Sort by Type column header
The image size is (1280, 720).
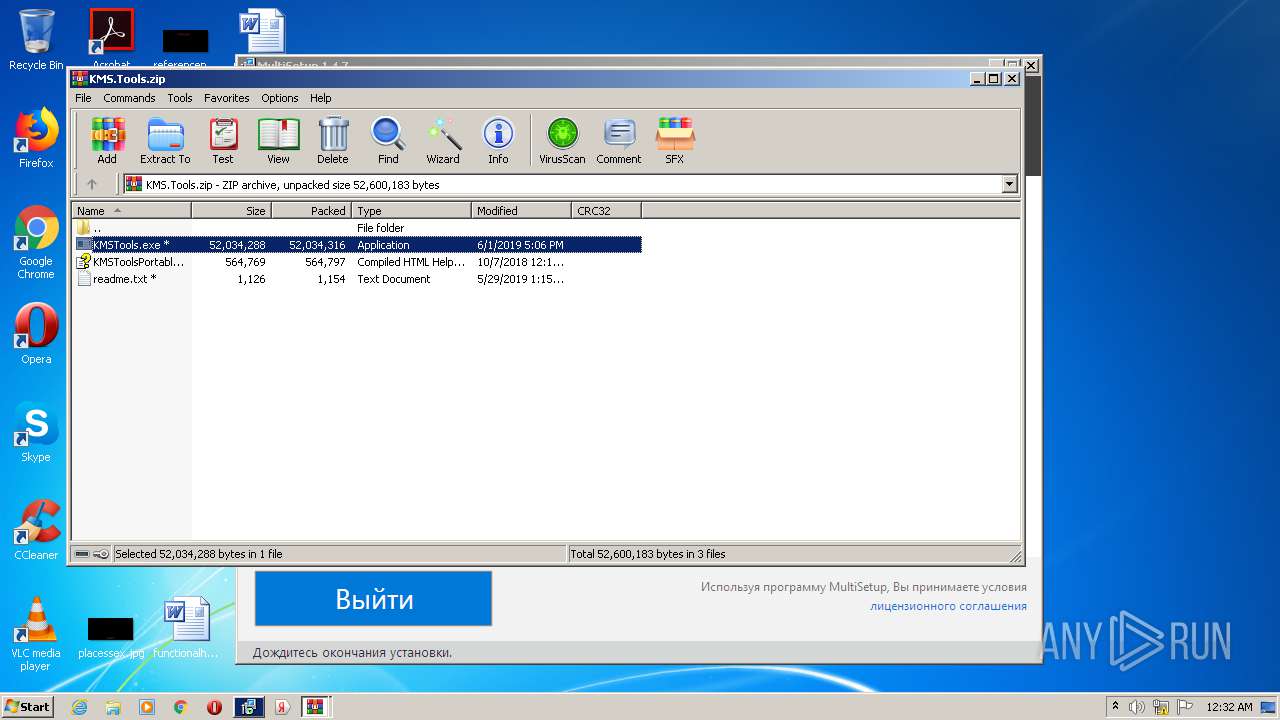click(x=411, y=211)
